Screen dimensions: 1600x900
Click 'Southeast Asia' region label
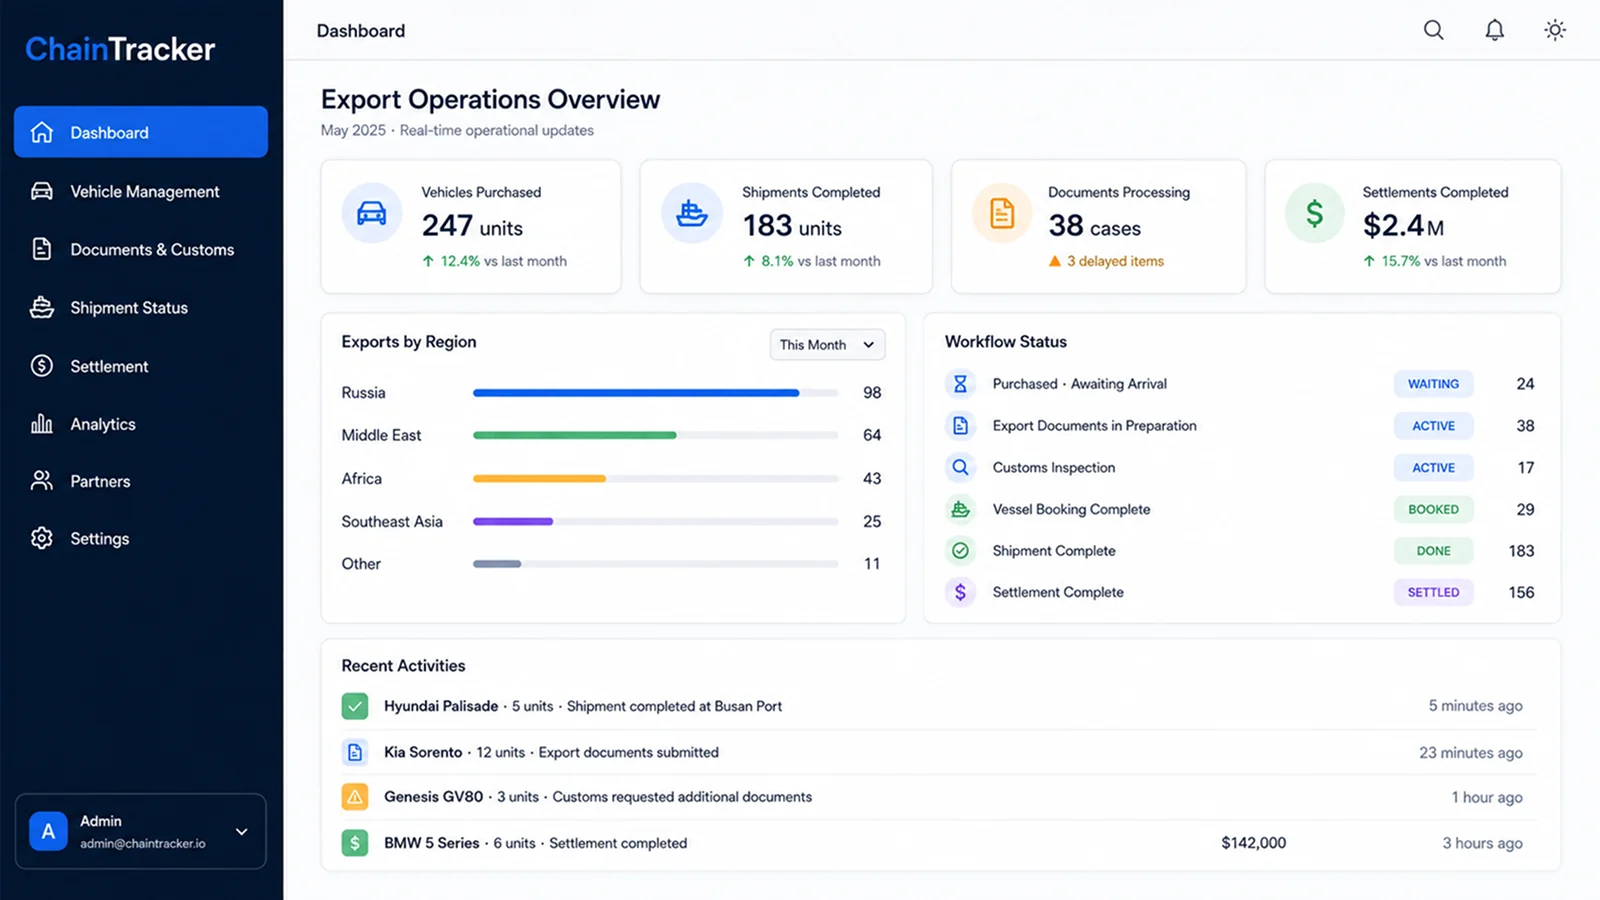(x=392, y=521)
